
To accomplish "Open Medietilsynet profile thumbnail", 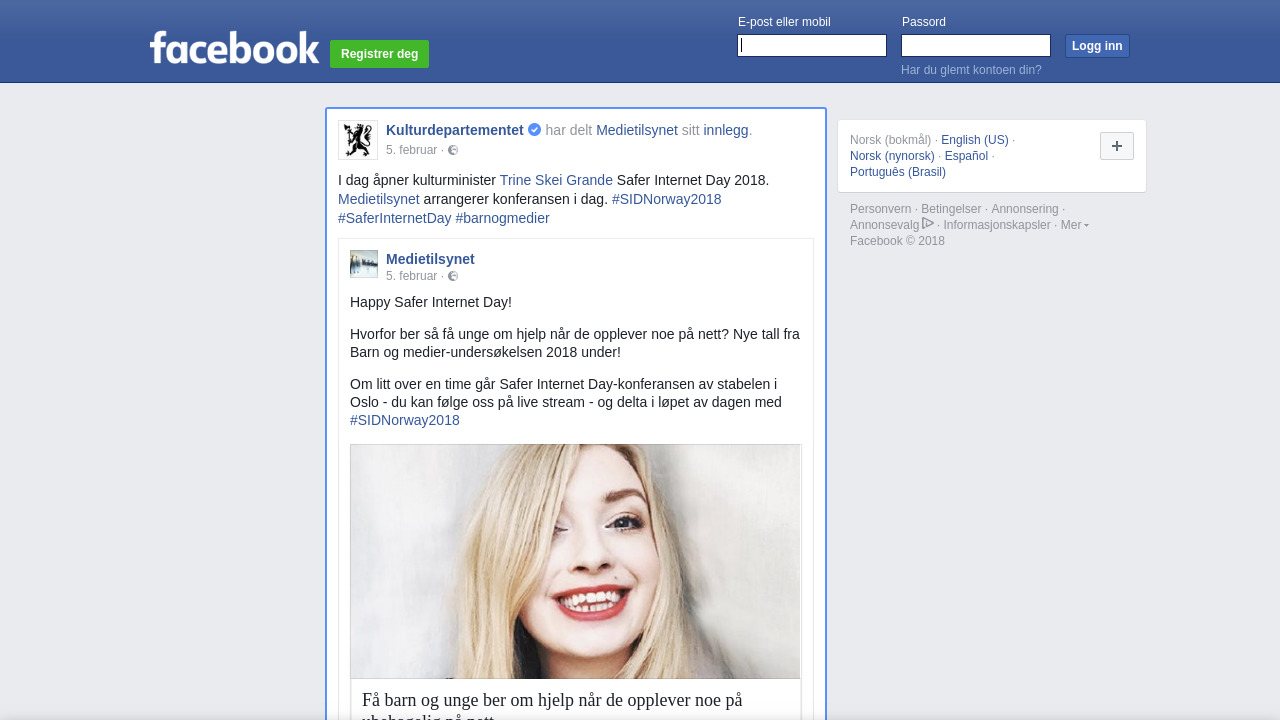I will coord(364,264).
